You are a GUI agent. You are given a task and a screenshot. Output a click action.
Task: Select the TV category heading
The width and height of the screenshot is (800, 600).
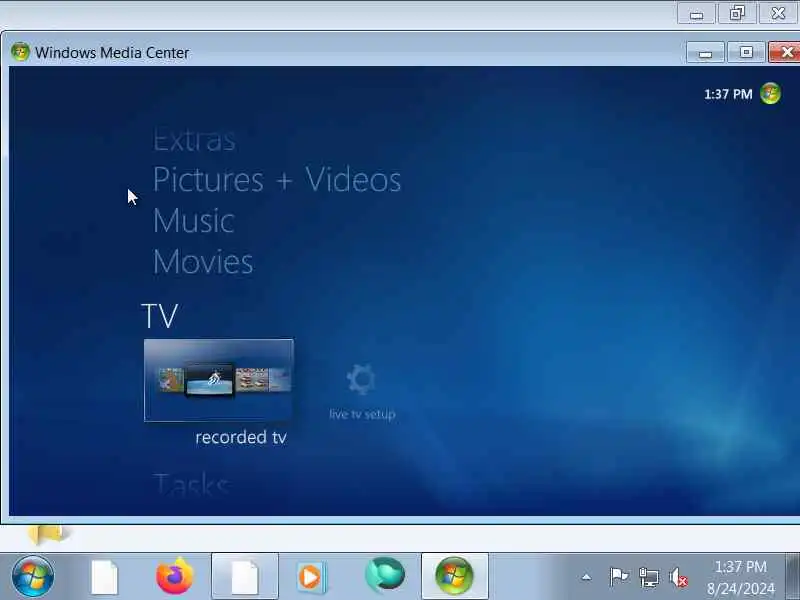coord(160,316)
